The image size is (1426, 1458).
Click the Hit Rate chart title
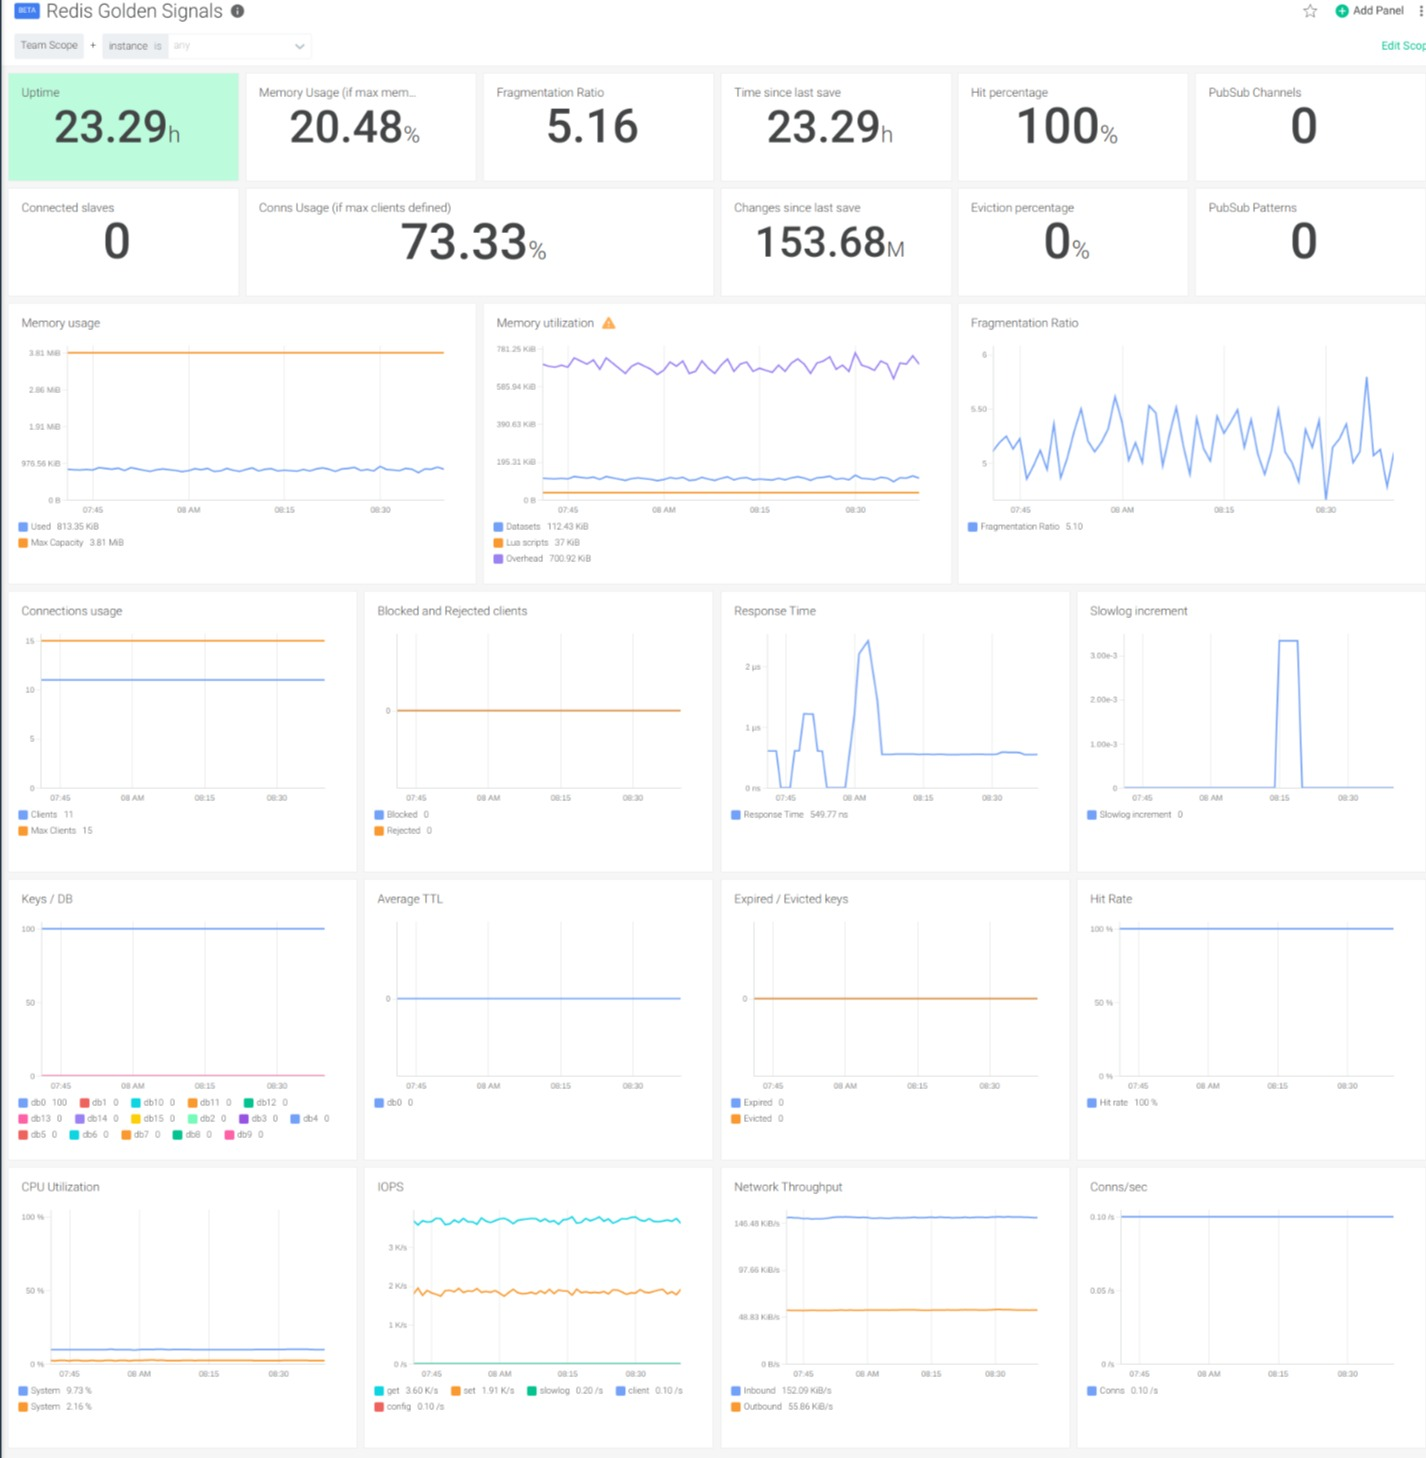[x=1110, y=899]
